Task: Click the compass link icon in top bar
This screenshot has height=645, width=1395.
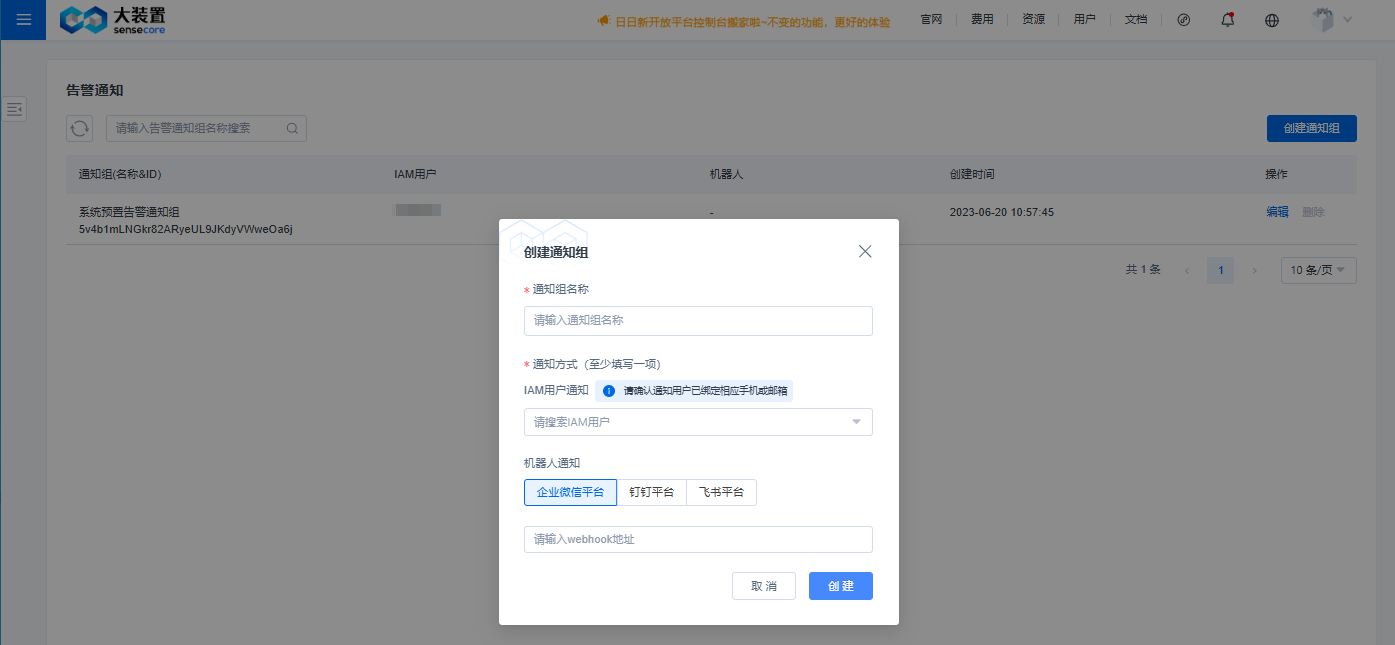Action: 1183,19
